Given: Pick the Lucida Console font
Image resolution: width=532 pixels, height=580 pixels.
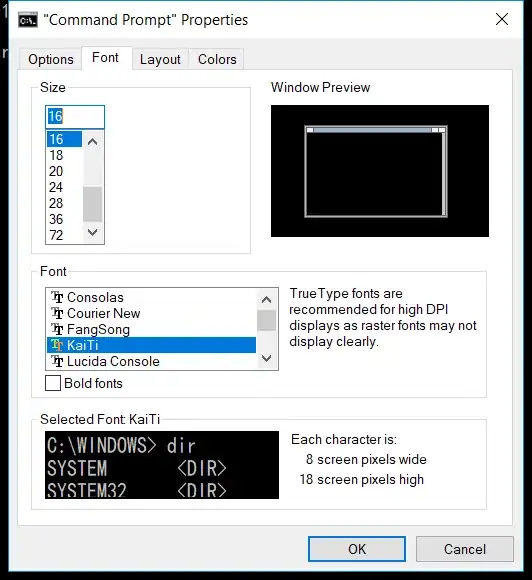Looking at the screenshot, I should pos(151,361).
